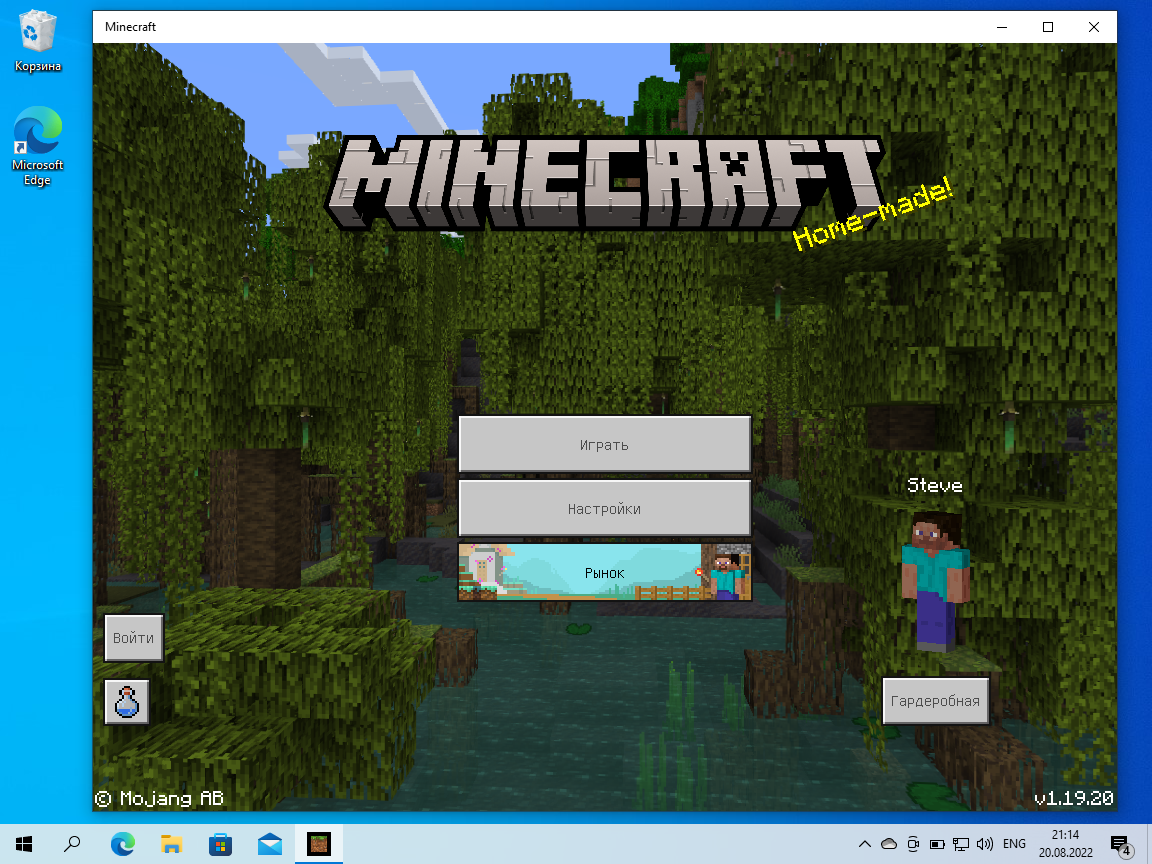Click the Home-made! splash text
Screen dimensions: 1152x864
click(x=873, y=215)
